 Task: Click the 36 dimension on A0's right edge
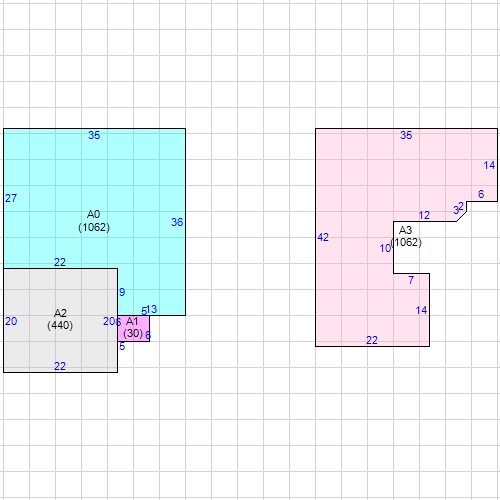tap(177, 222)
